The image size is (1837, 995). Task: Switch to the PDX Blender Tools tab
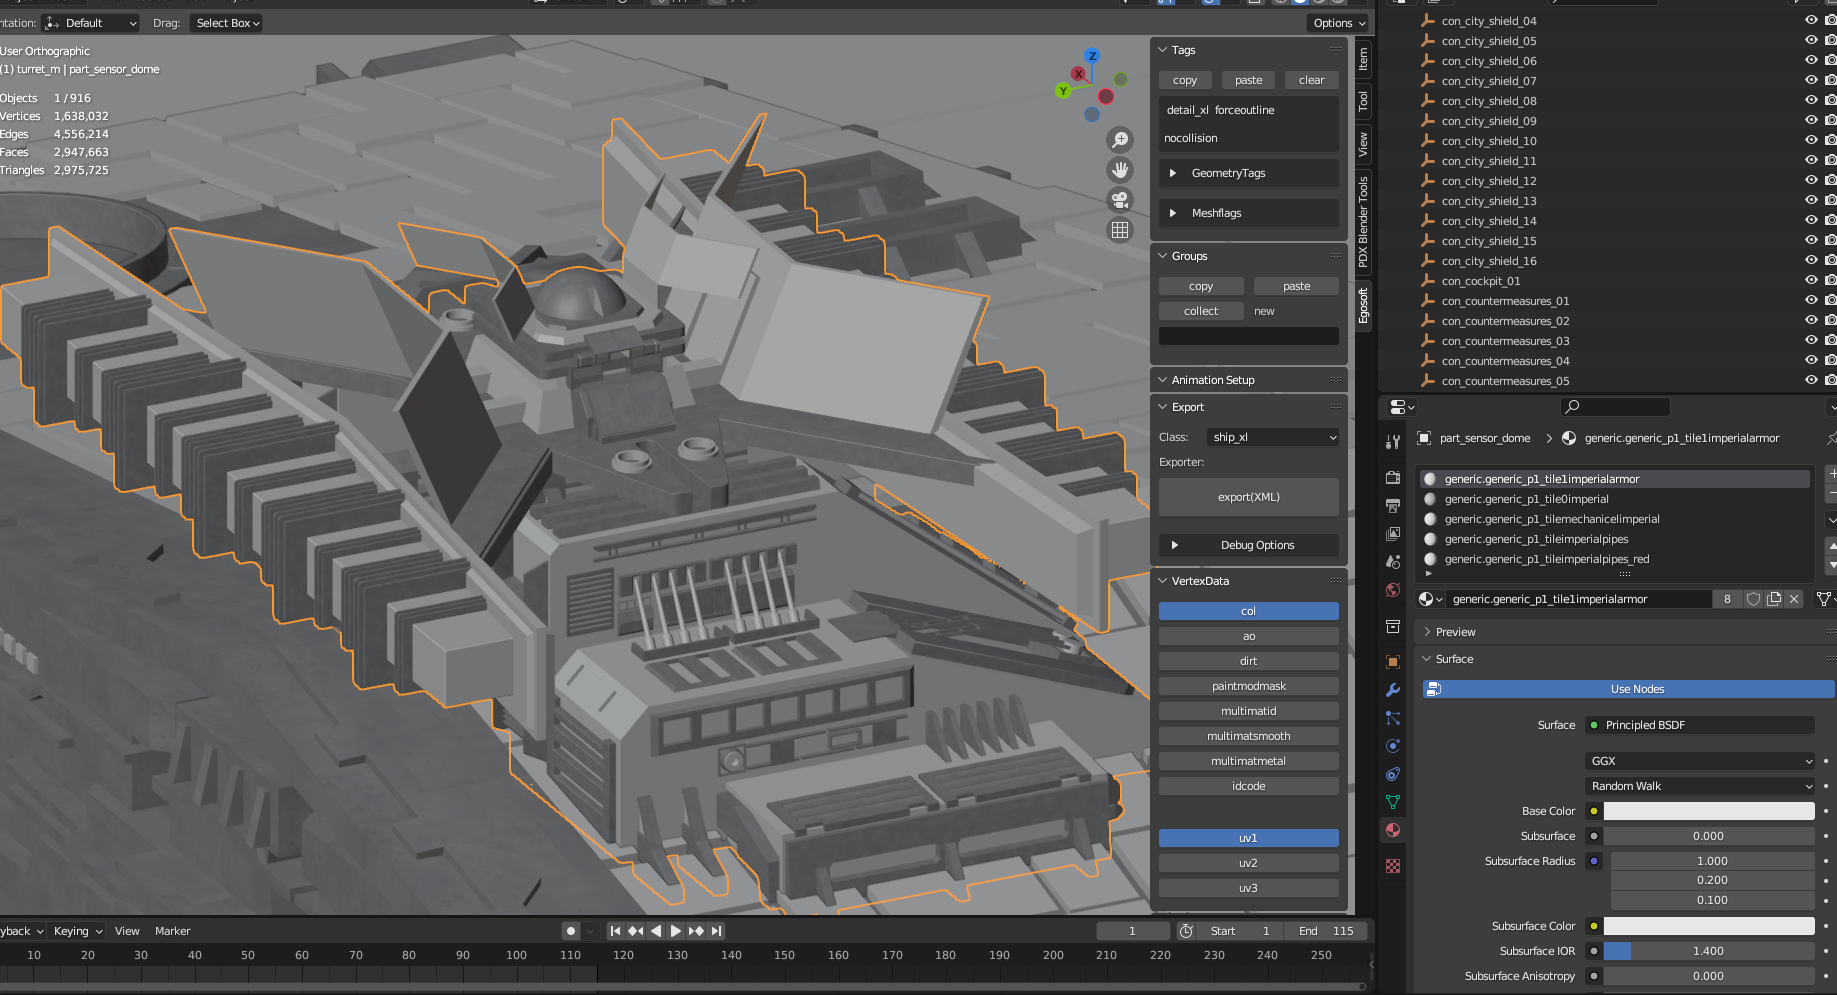[x=1363, y=221]
